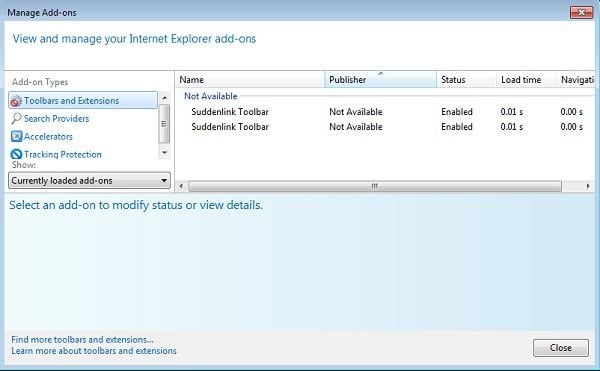Sort list by the Publisher column header

pyautogui.click(x=380, y=80)
